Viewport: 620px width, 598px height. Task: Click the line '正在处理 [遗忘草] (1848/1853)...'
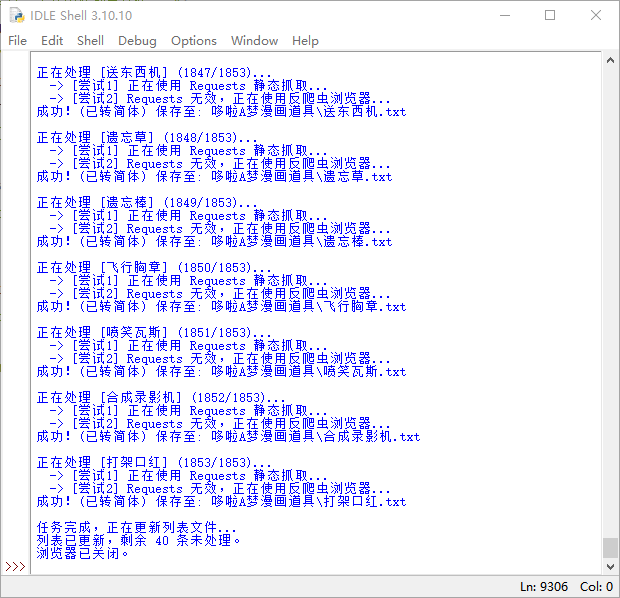pyautogui.click(x=147, y=138)
